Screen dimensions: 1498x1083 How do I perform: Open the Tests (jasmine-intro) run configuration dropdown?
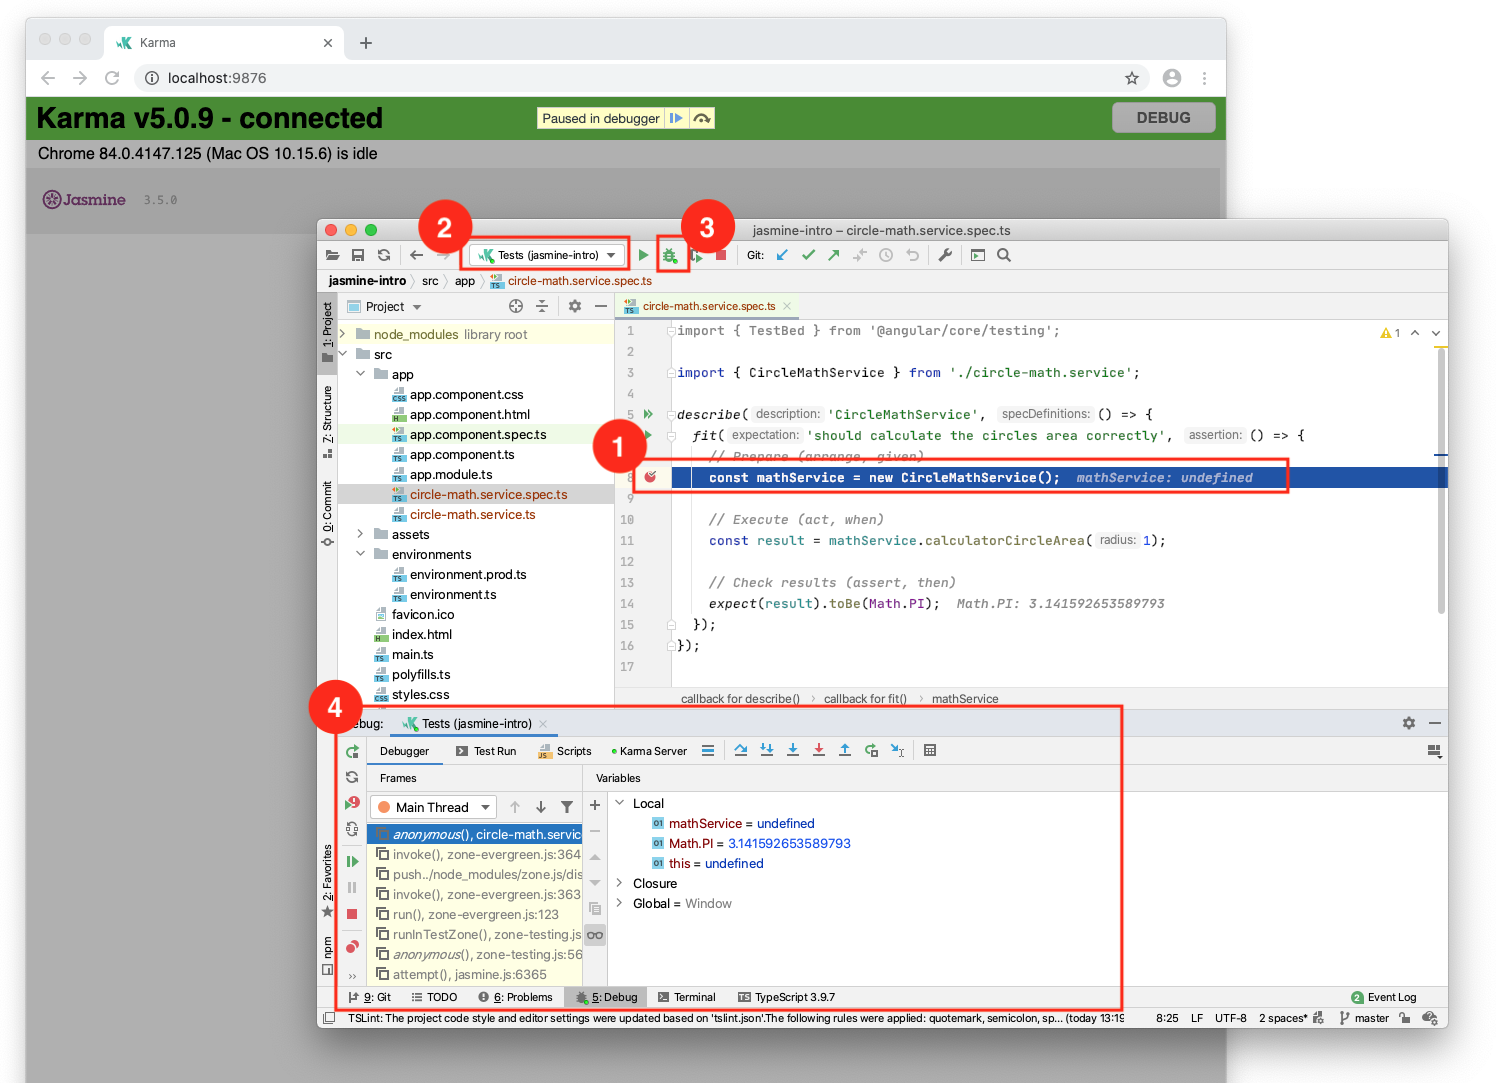click(x=548, y=255)
